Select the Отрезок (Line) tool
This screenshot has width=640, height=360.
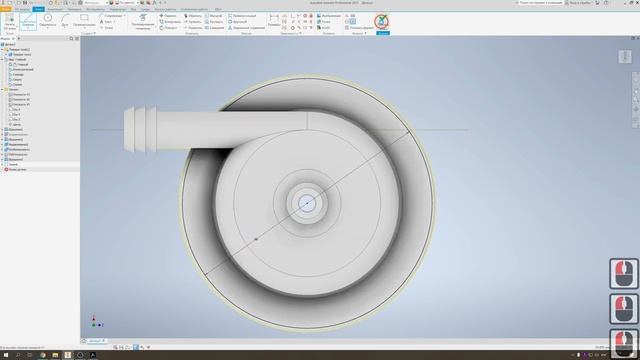click(x=28, y=21)
